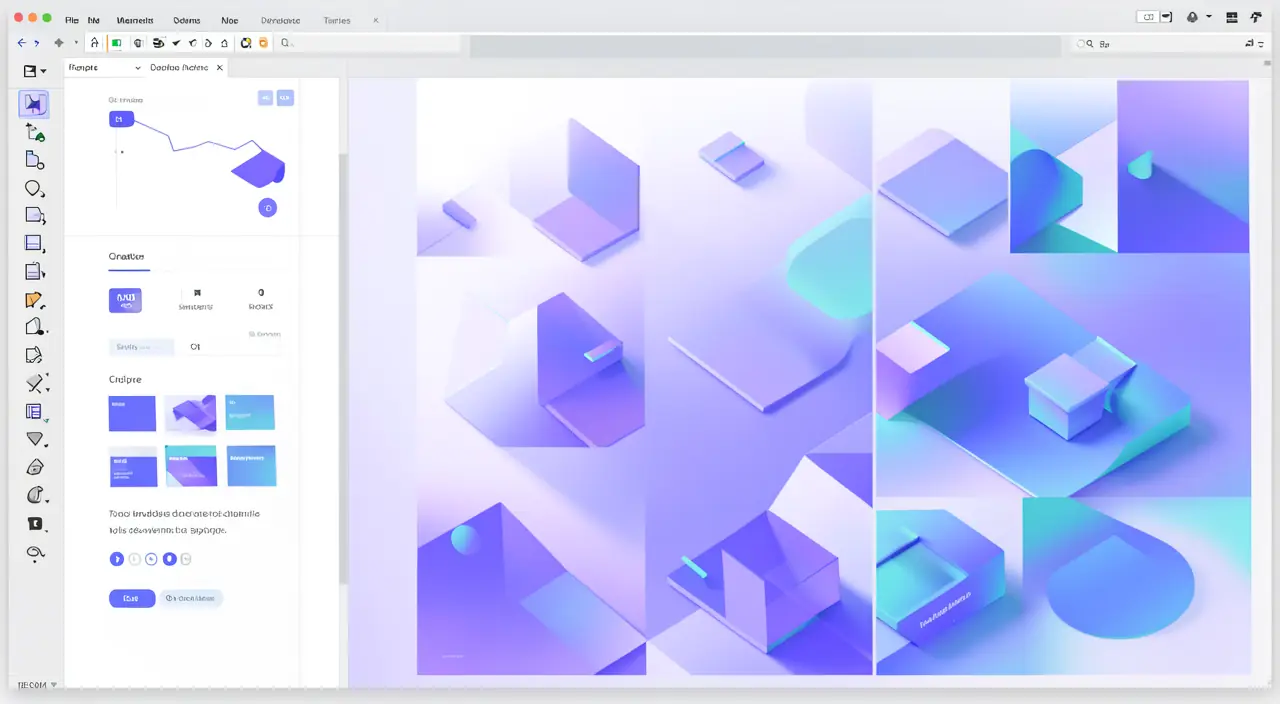Pick the bottom-left purple card thumbnail

[x=133, y=466]
